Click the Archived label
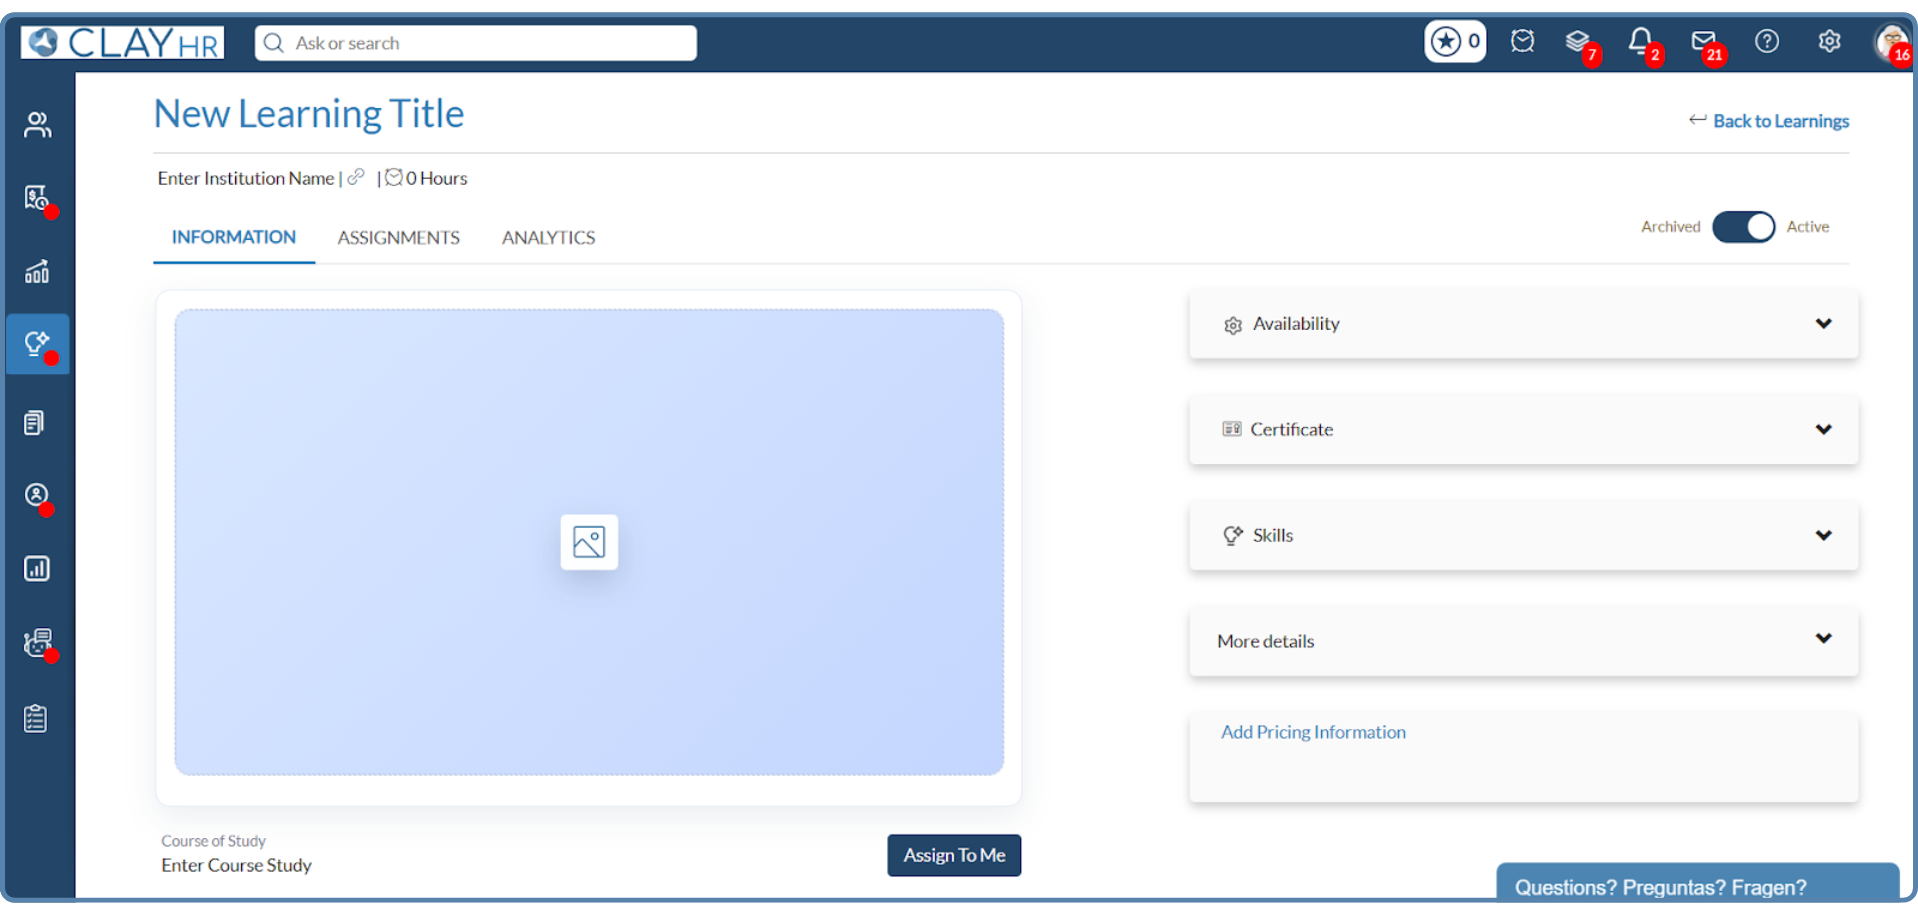 pyautogui.click(x=1670, y=227)
